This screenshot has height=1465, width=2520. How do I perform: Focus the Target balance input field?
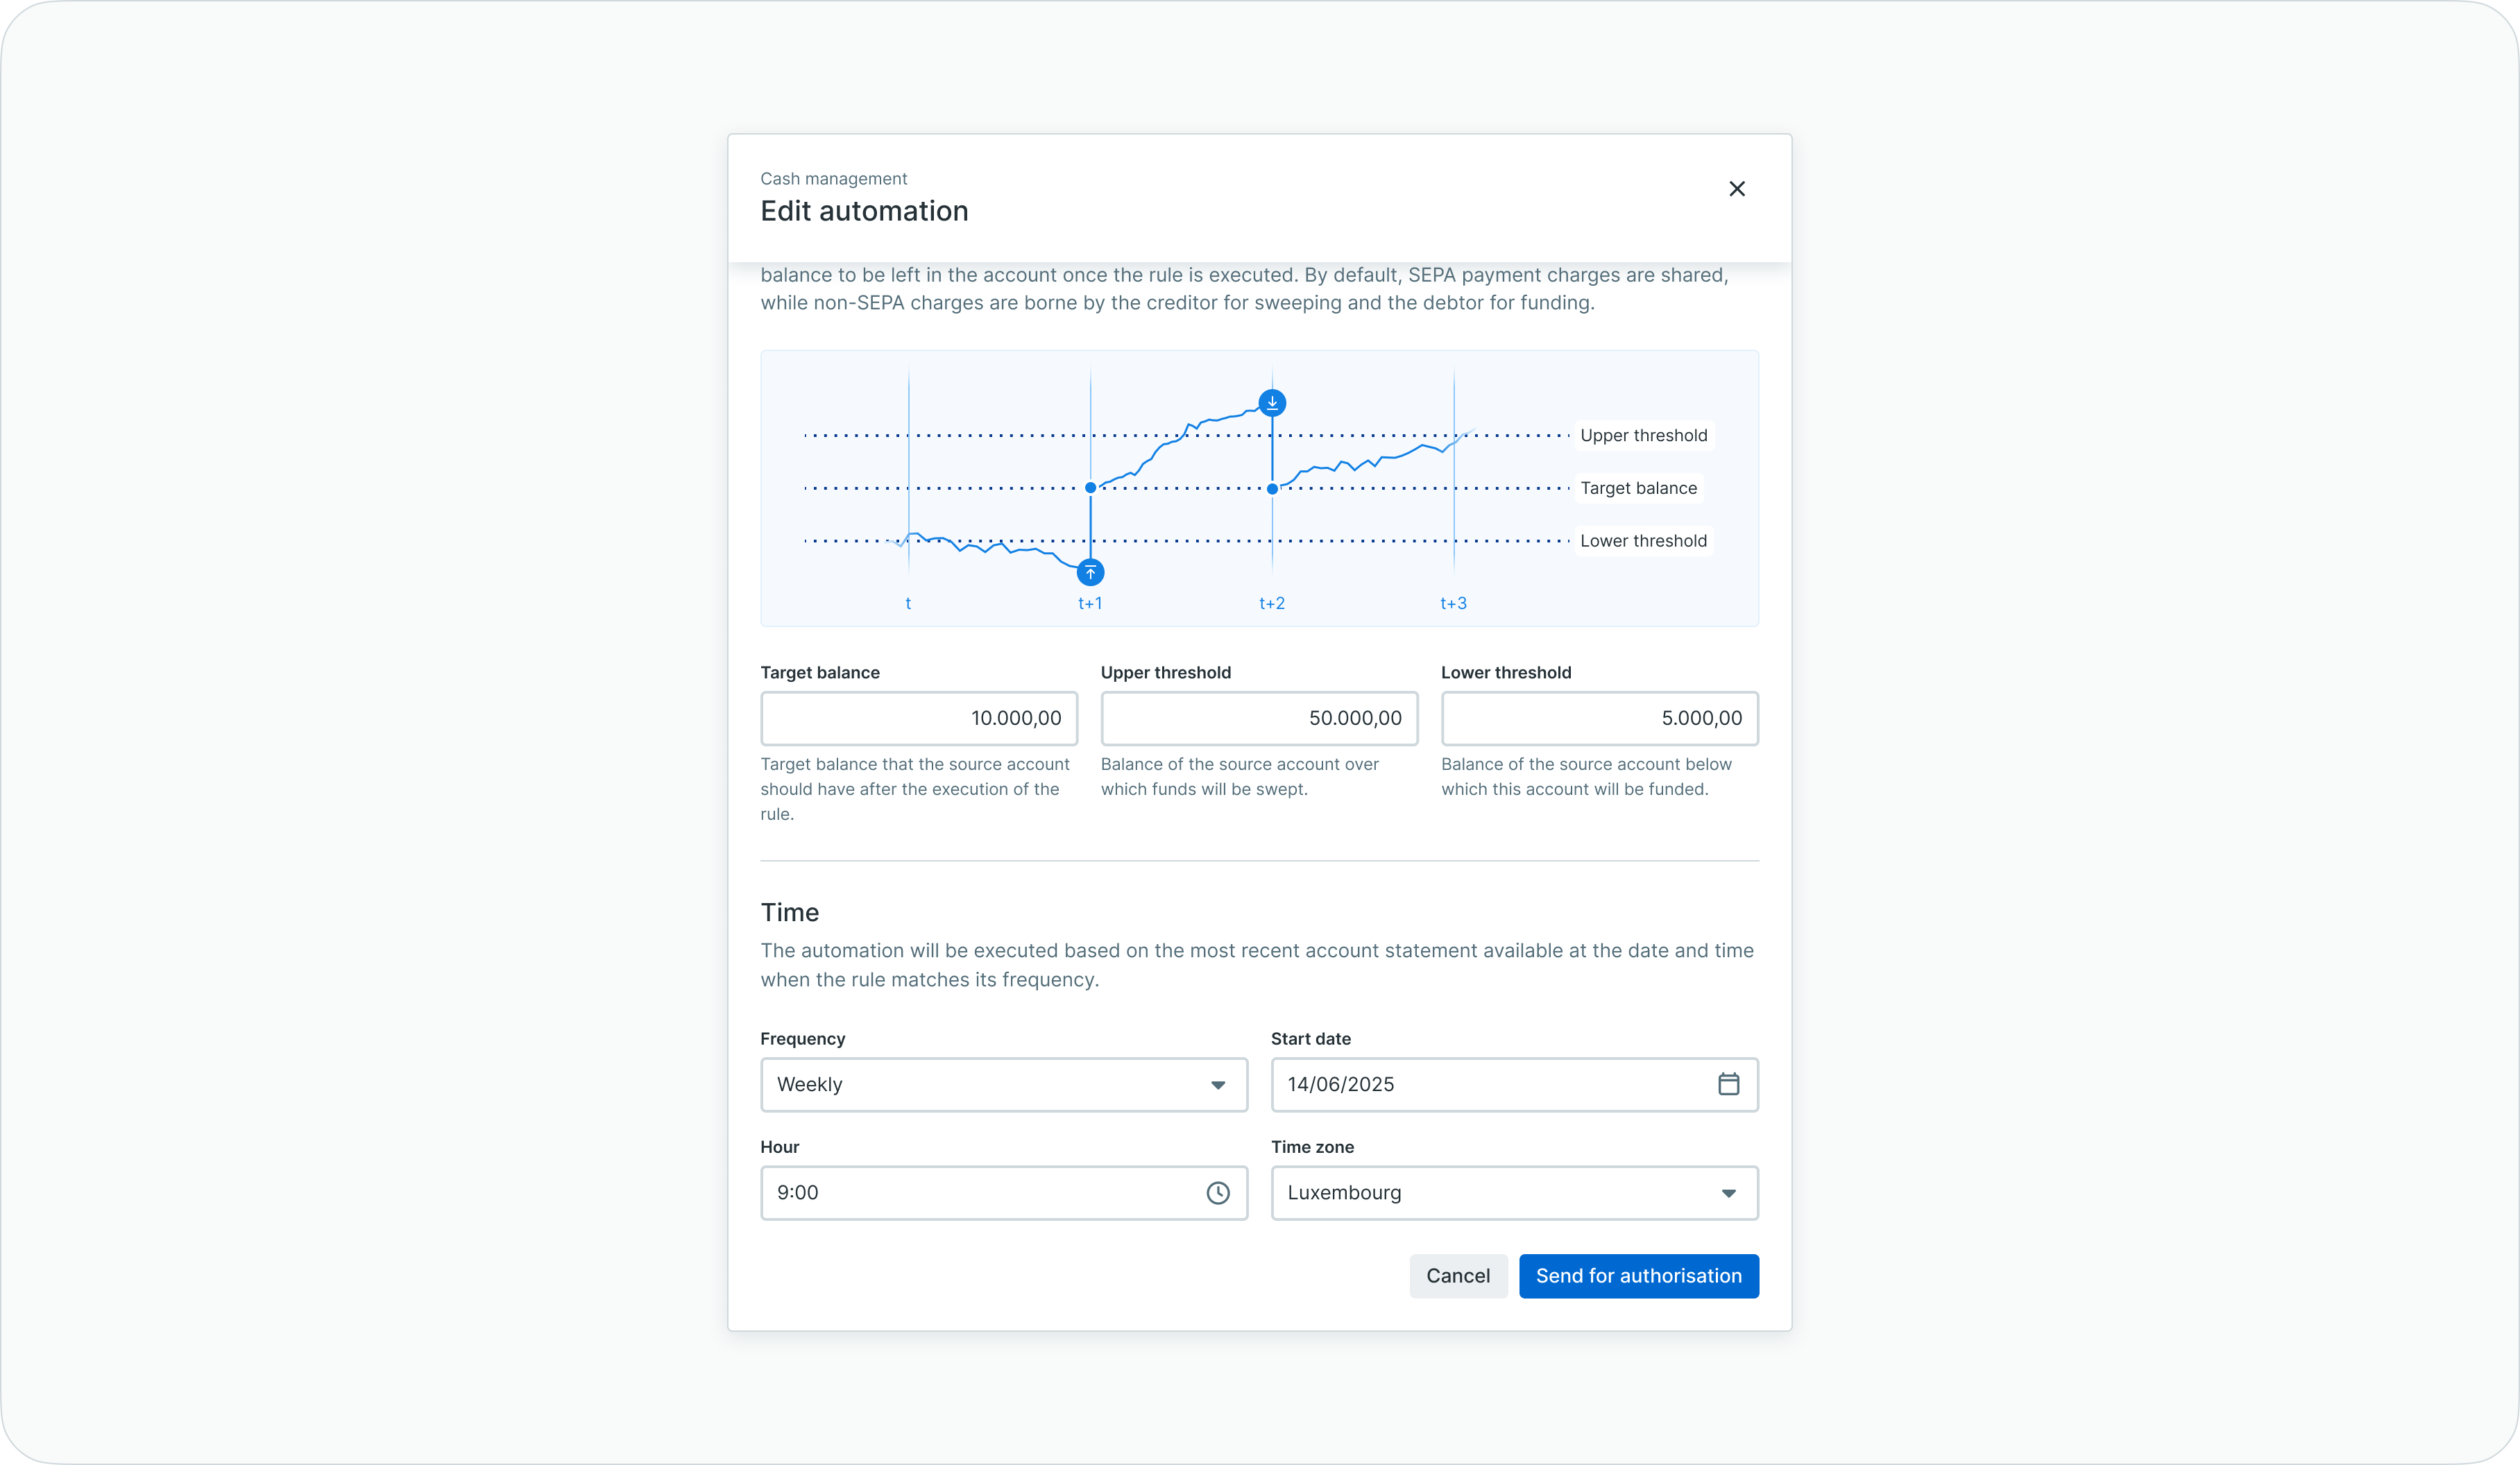(918, 718)
